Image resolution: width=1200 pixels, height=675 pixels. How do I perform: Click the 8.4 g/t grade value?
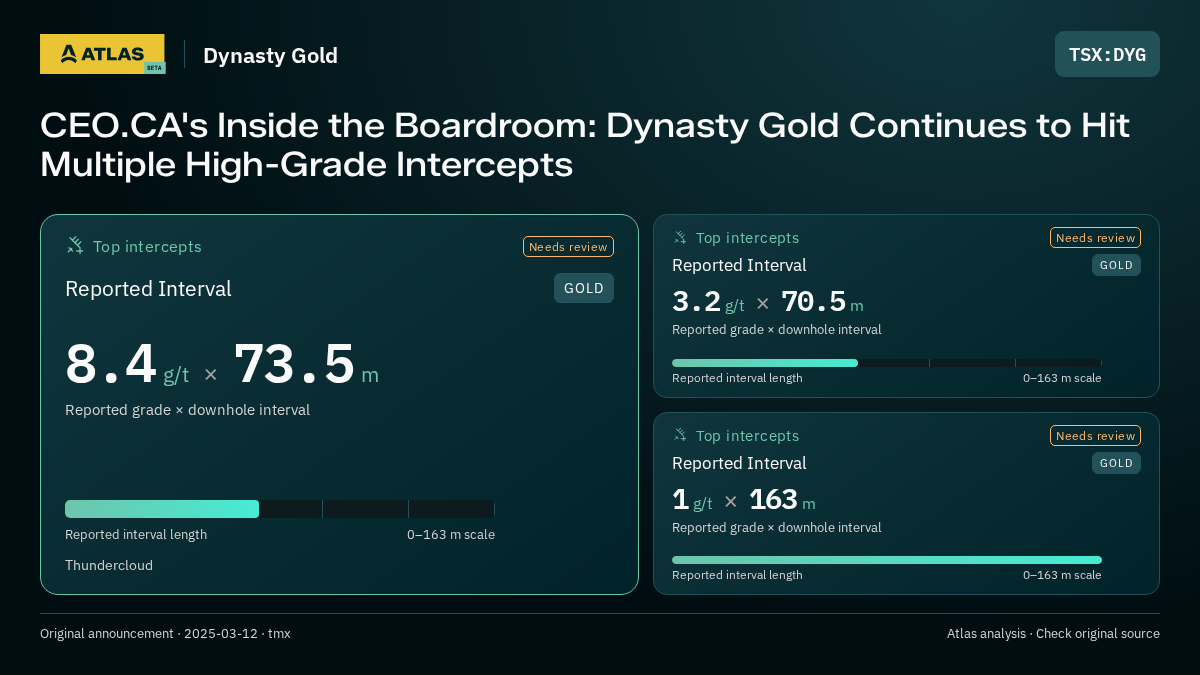pyautogui.click(x=127, y=365)
